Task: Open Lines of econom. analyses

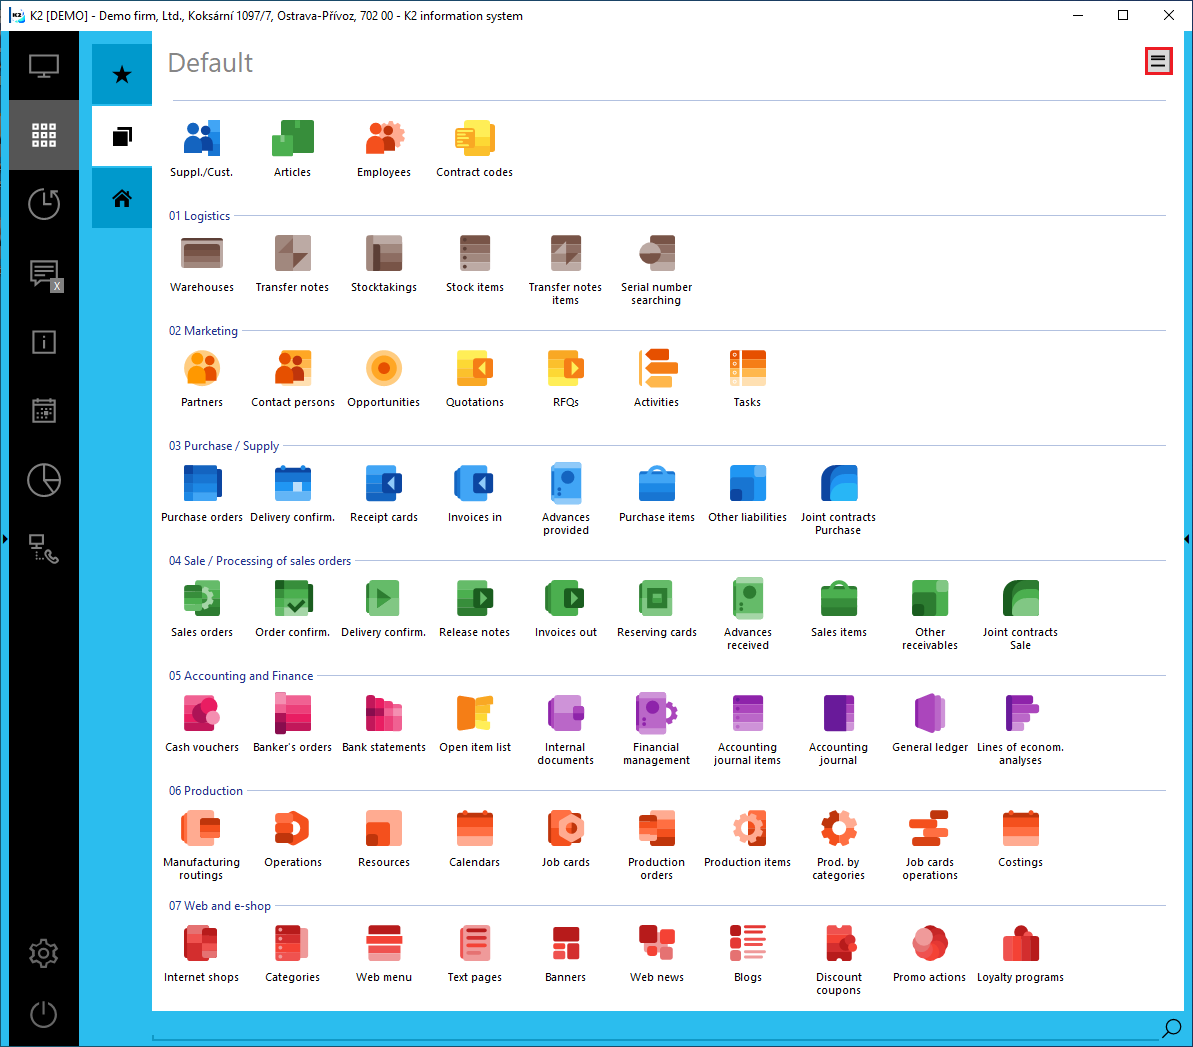Action: [x=1020, y=730]
